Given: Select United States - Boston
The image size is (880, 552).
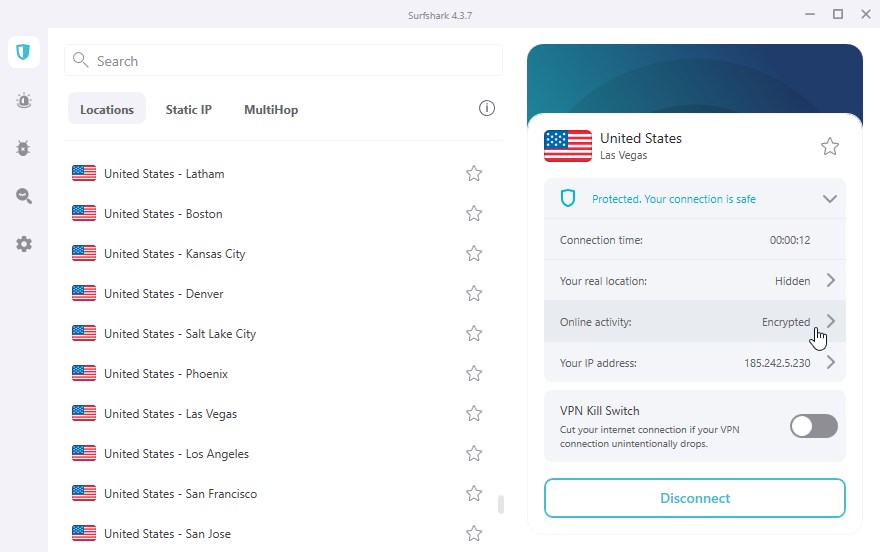Looking at the screenshot, I should pos(283,214).
